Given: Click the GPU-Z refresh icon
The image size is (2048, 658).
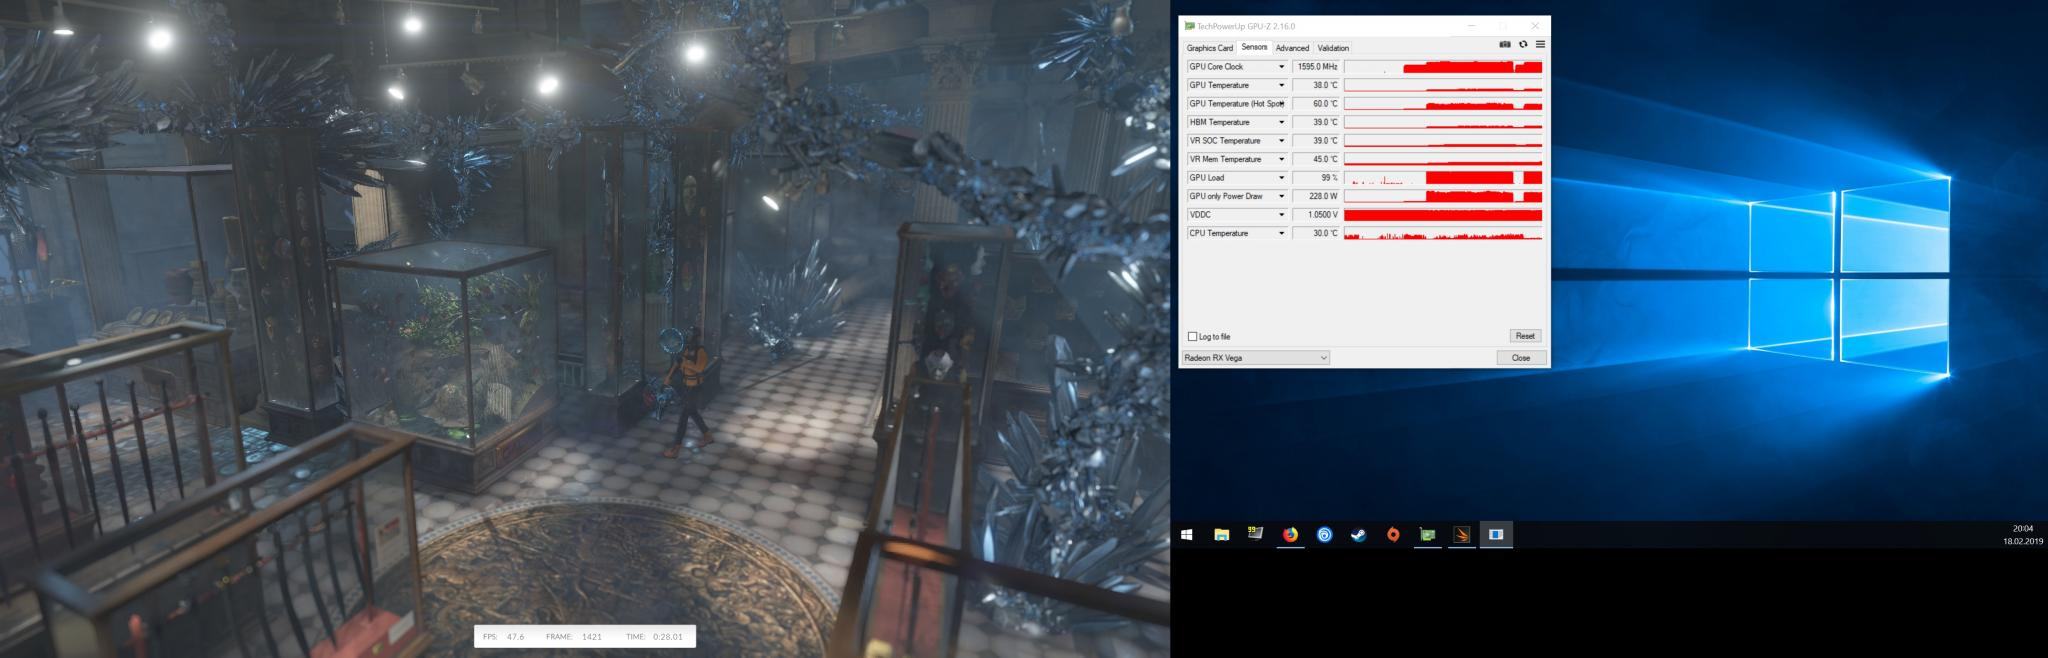Looking at the screenshot, I should [1523, 44].
